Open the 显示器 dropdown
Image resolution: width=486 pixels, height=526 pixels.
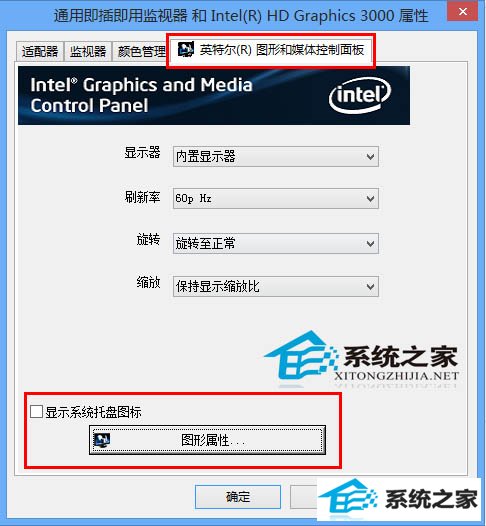point(276,156)
